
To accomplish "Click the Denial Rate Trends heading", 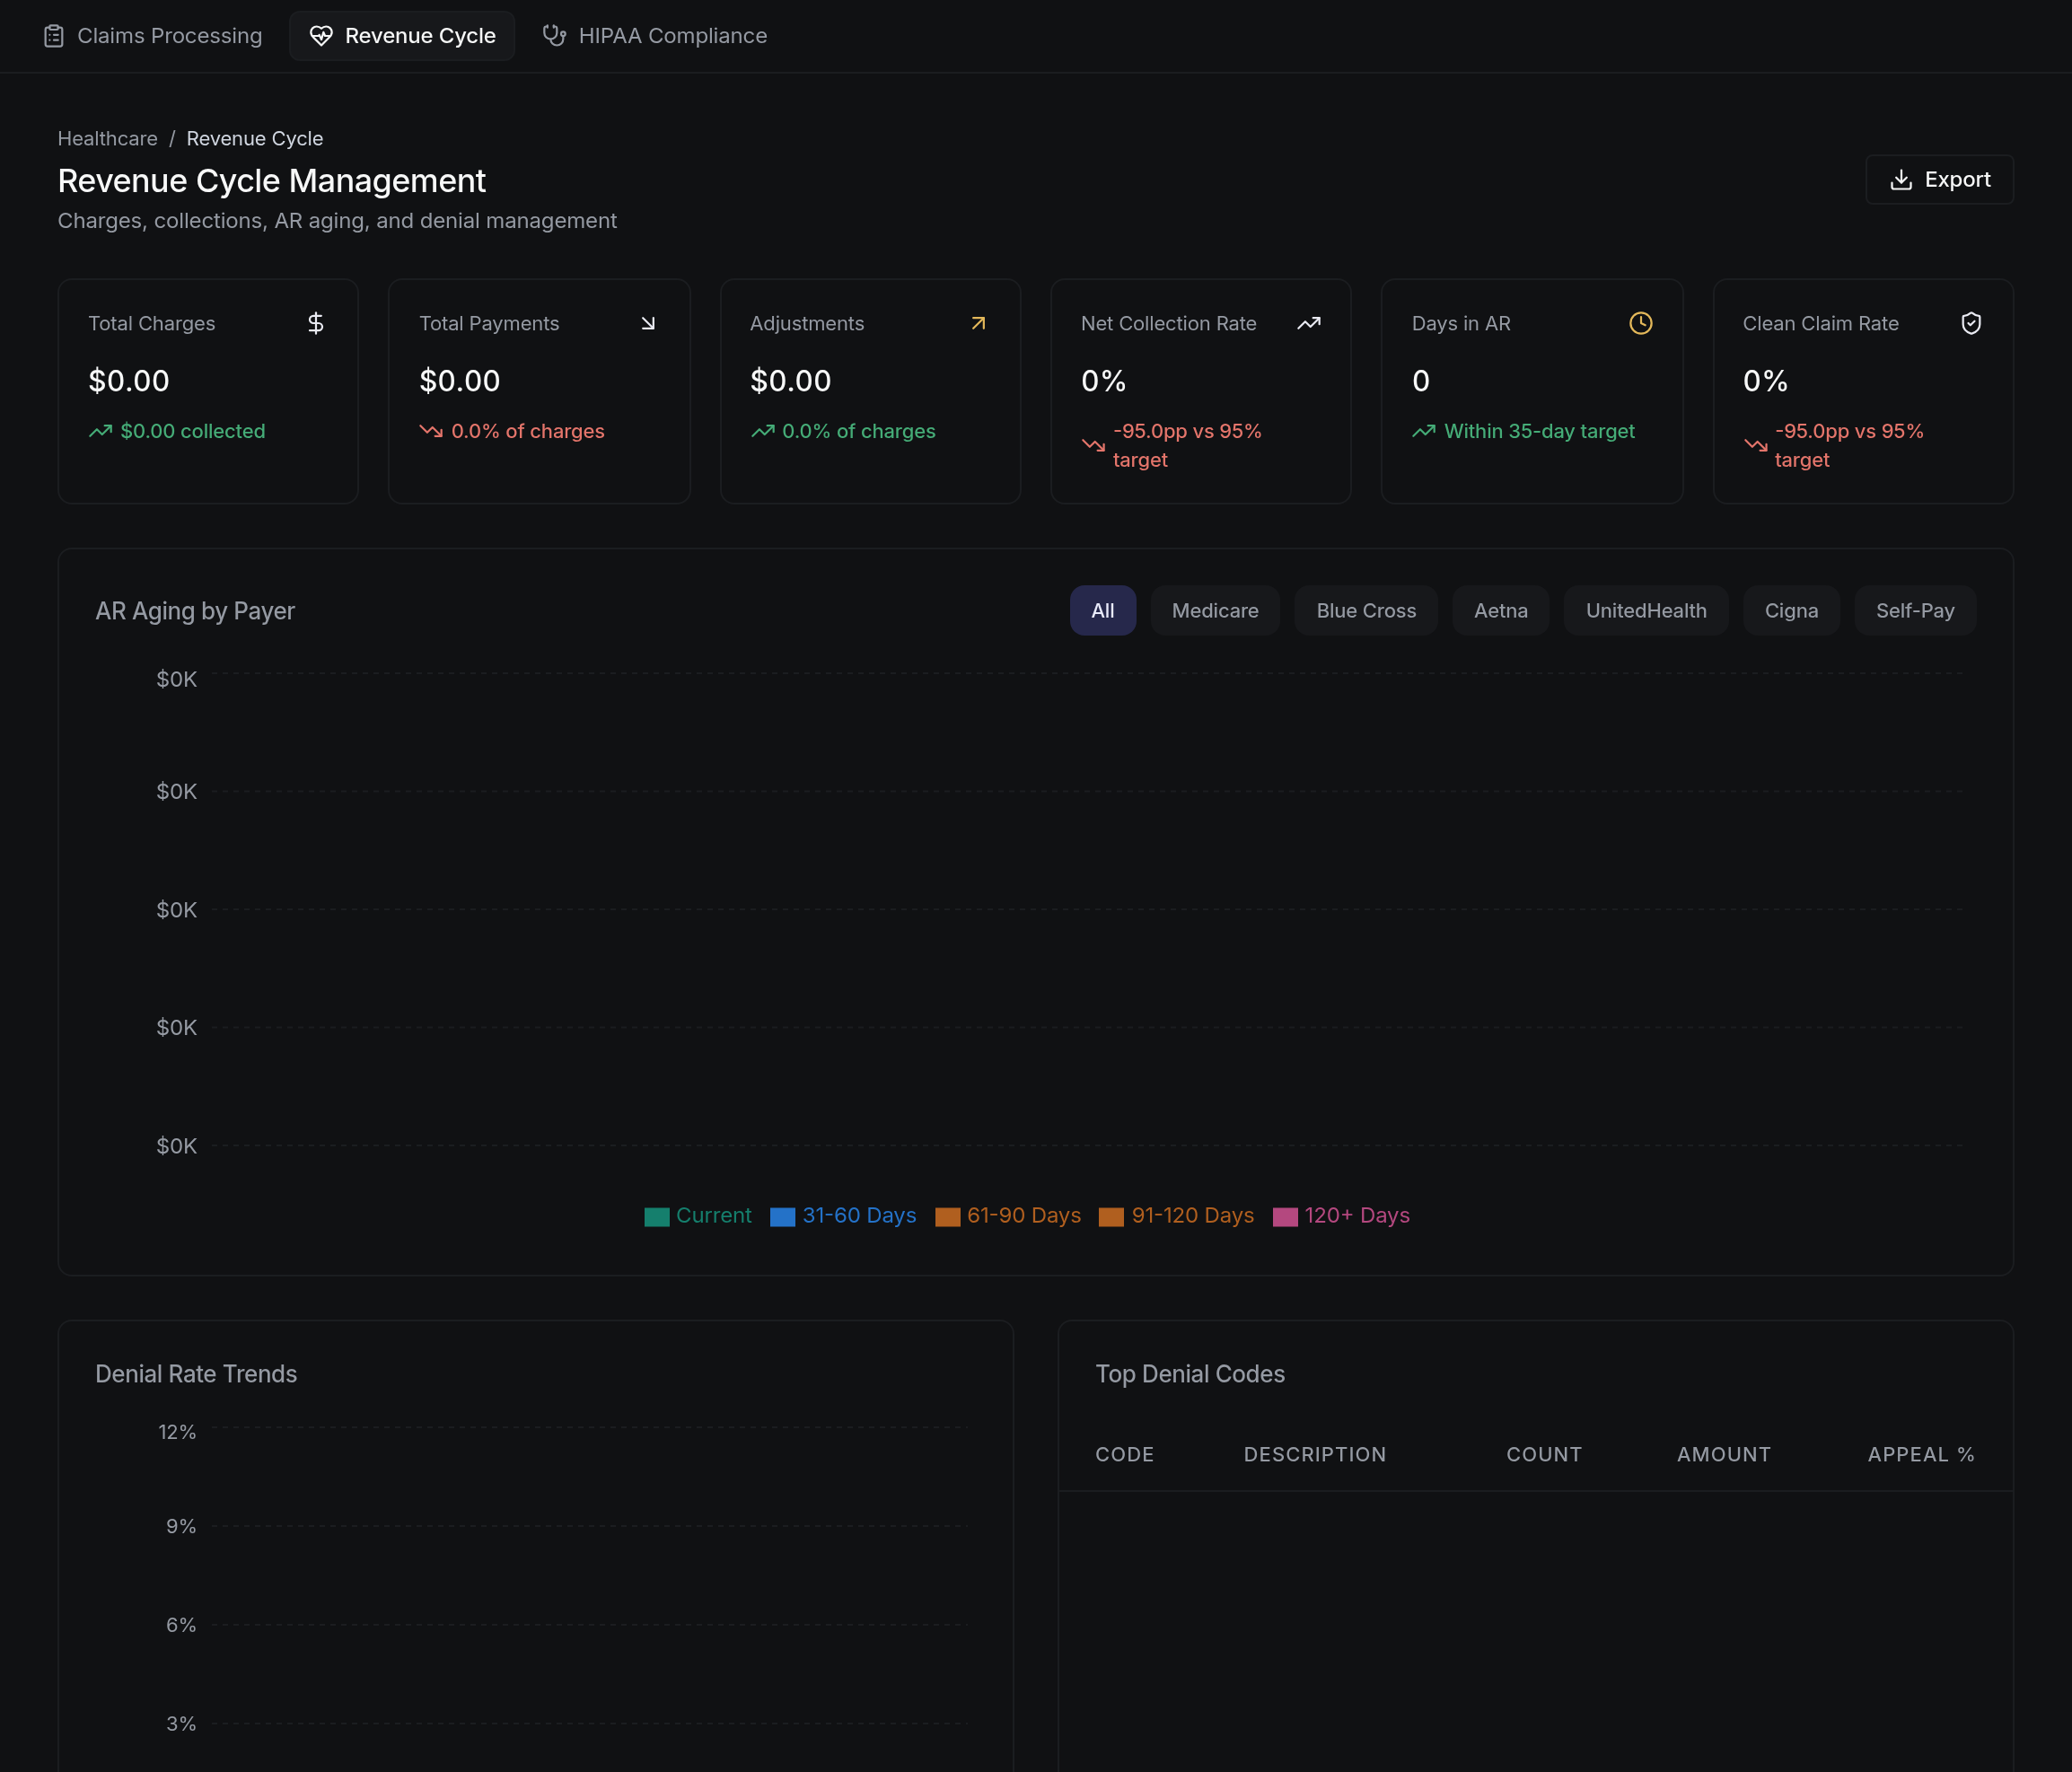I will (196, 1374).
